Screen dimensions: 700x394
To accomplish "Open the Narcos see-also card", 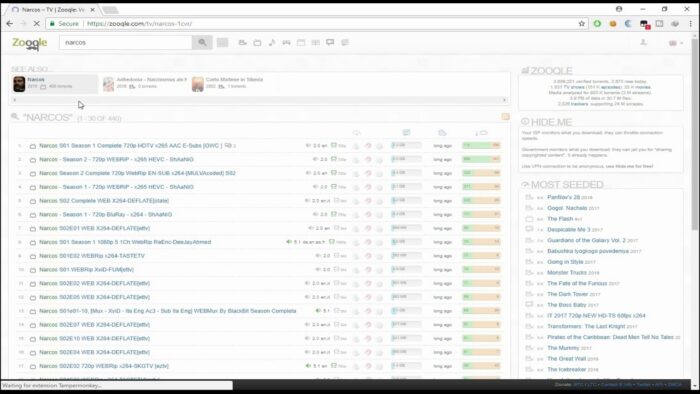I will pos(54,83).
